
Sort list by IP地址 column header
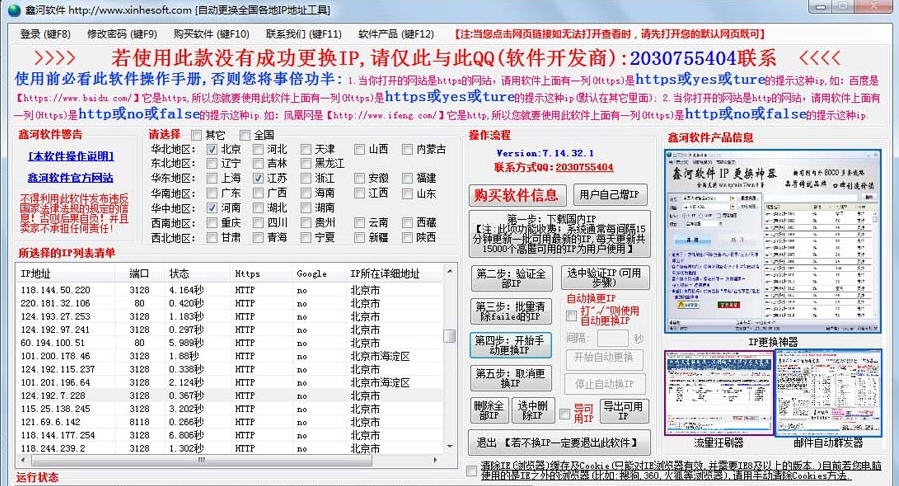coord(65,274)
